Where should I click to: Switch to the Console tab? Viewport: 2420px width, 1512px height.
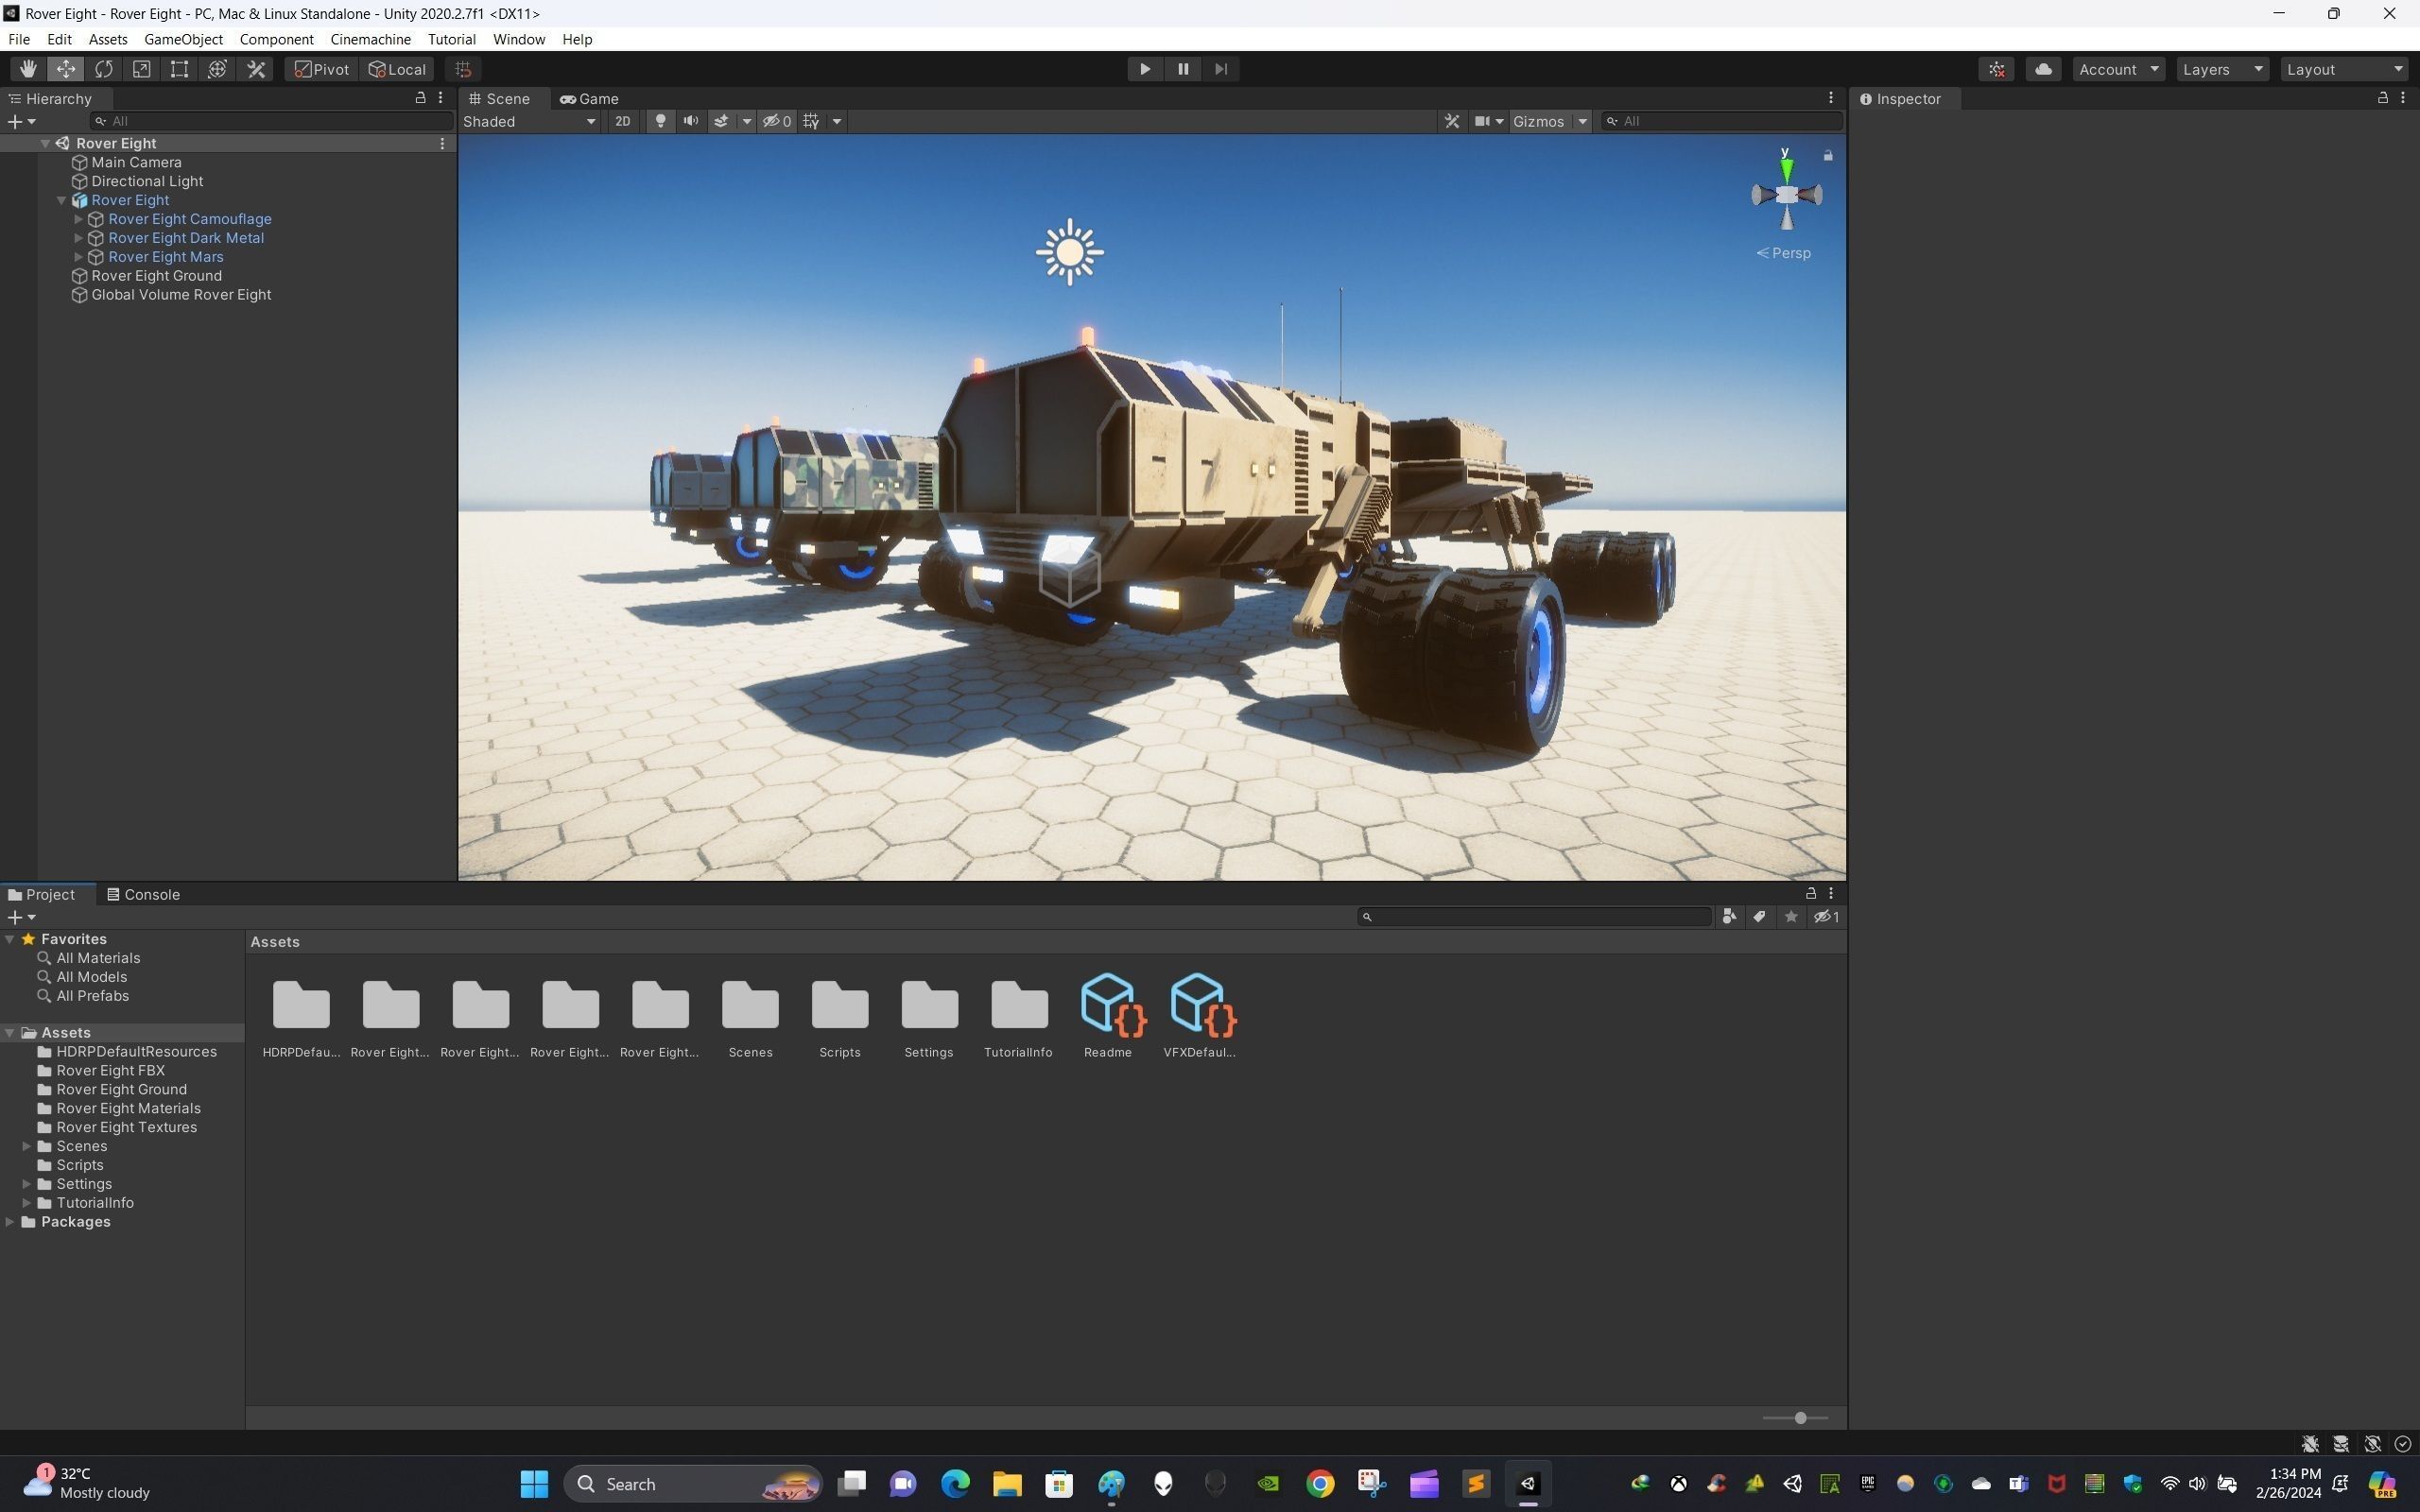143,894
